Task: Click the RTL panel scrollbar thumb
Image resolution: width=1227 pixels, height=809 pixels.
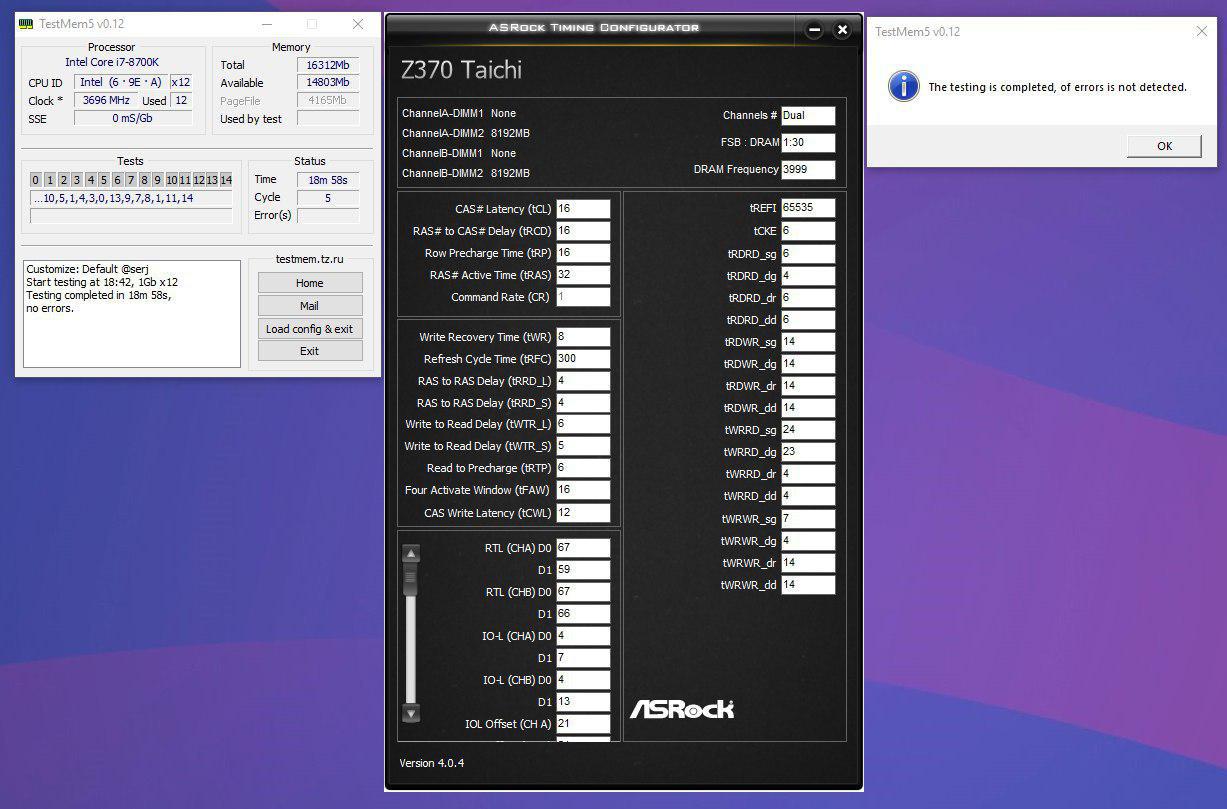Action: pos(411,579)
